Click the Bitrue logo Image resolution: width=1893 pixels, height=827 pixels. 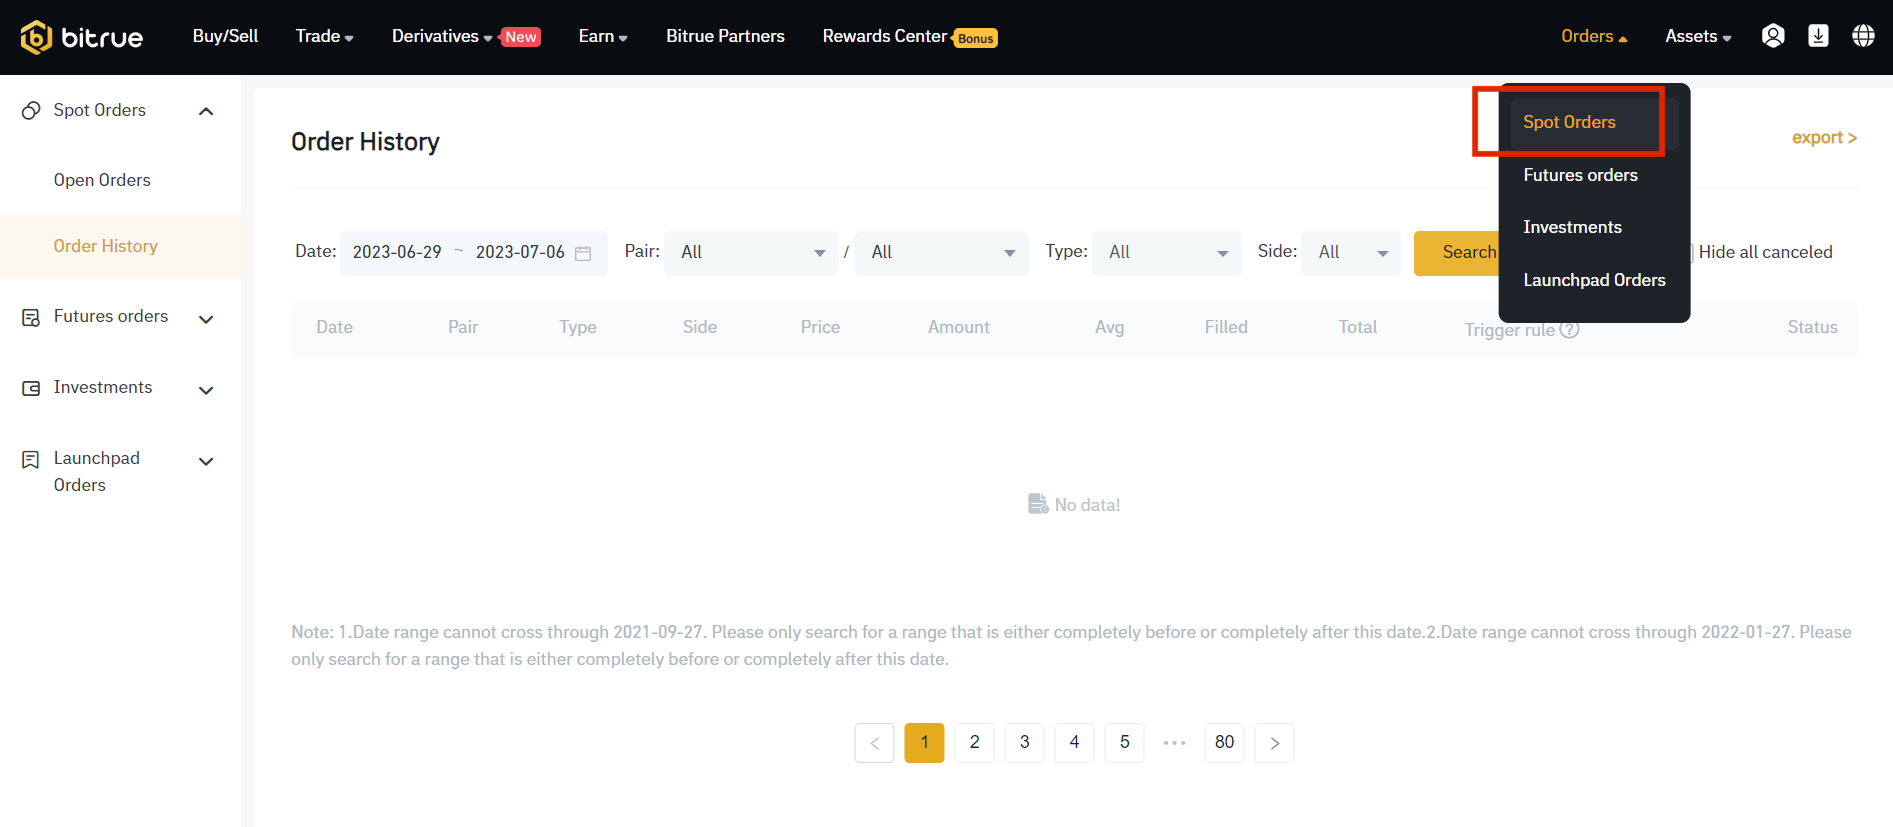coord(82,37)
